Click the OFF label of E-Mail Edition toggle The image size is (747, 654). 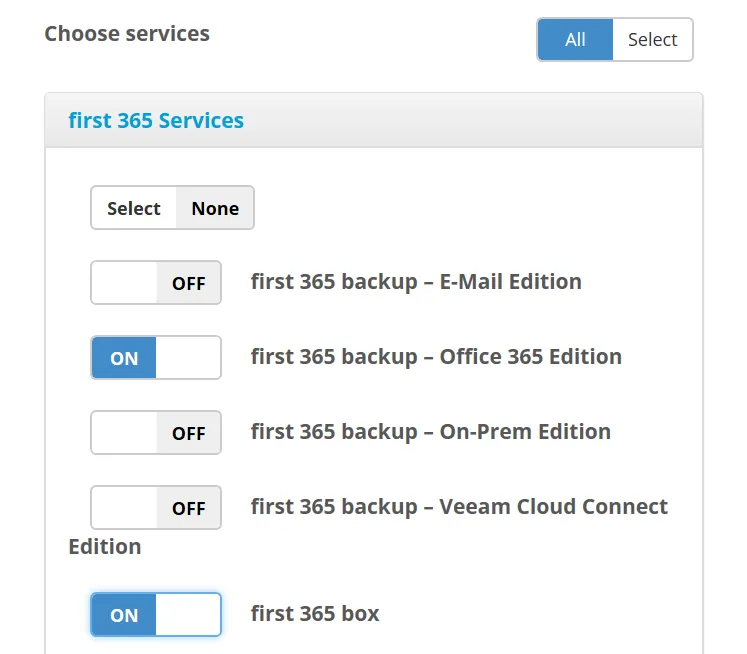189,283
